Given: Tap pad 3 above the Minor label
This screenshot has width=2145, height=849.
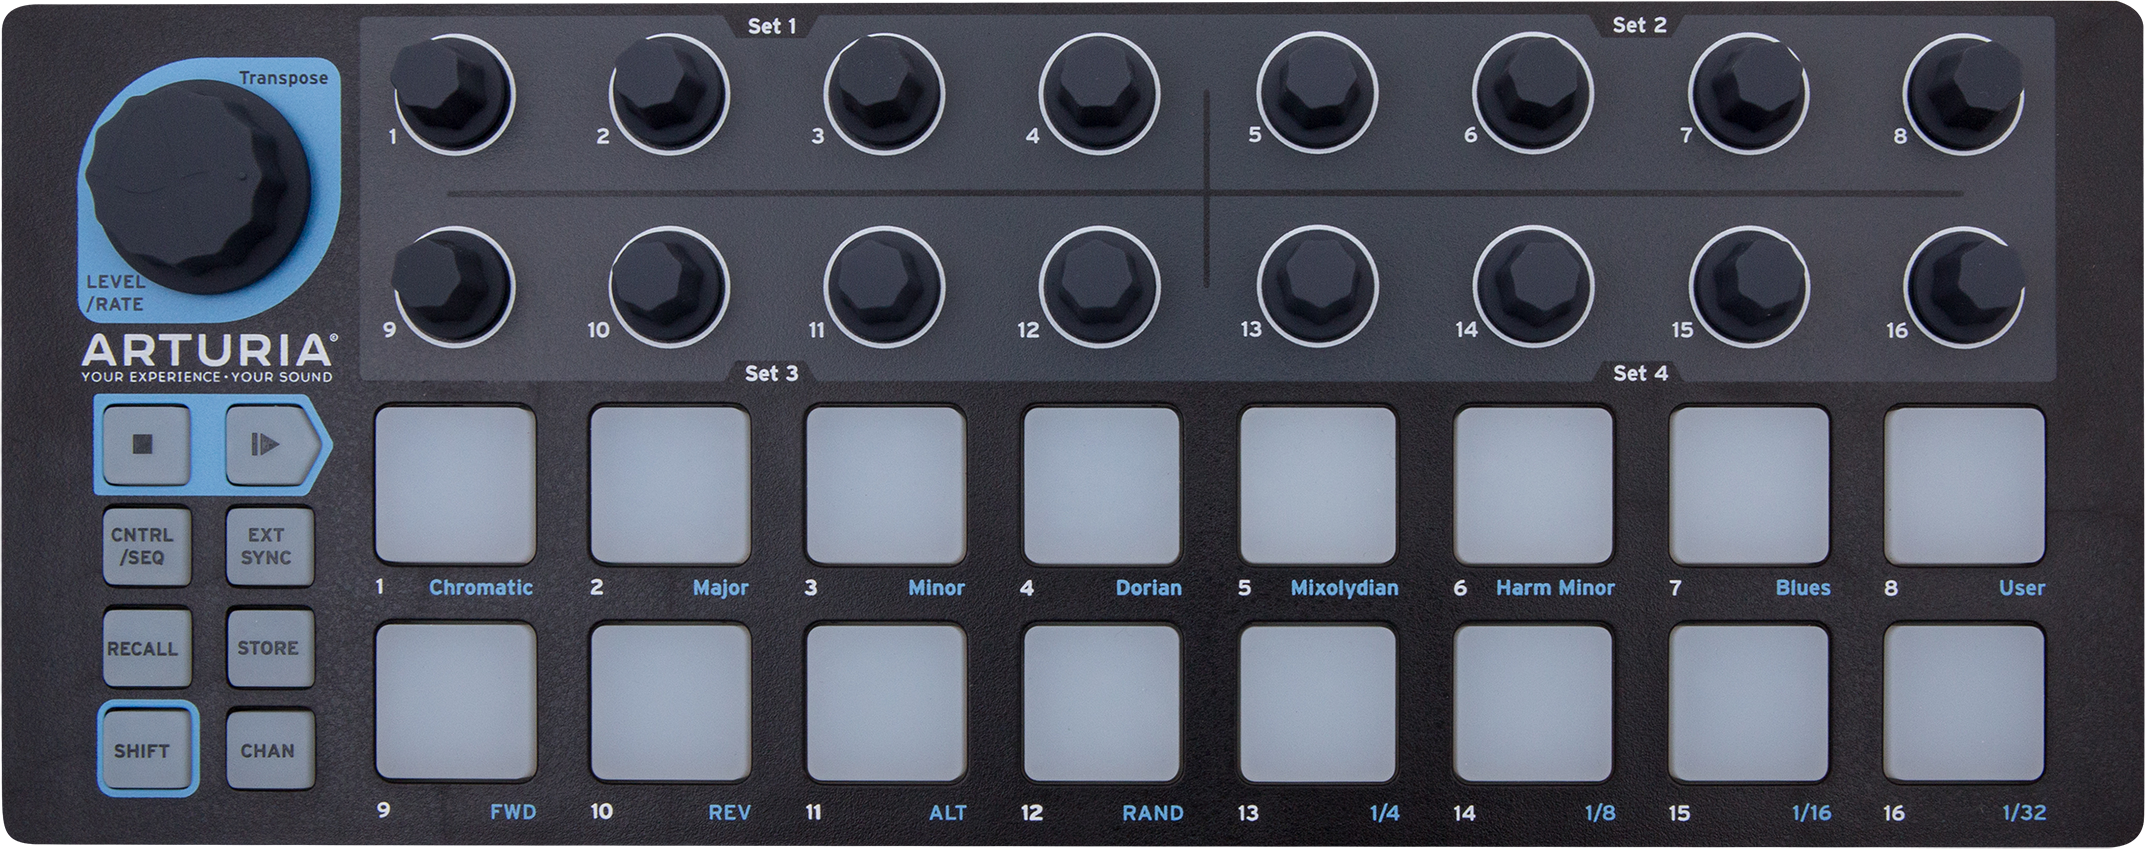Looking at the screenshot, I should 886,485.
